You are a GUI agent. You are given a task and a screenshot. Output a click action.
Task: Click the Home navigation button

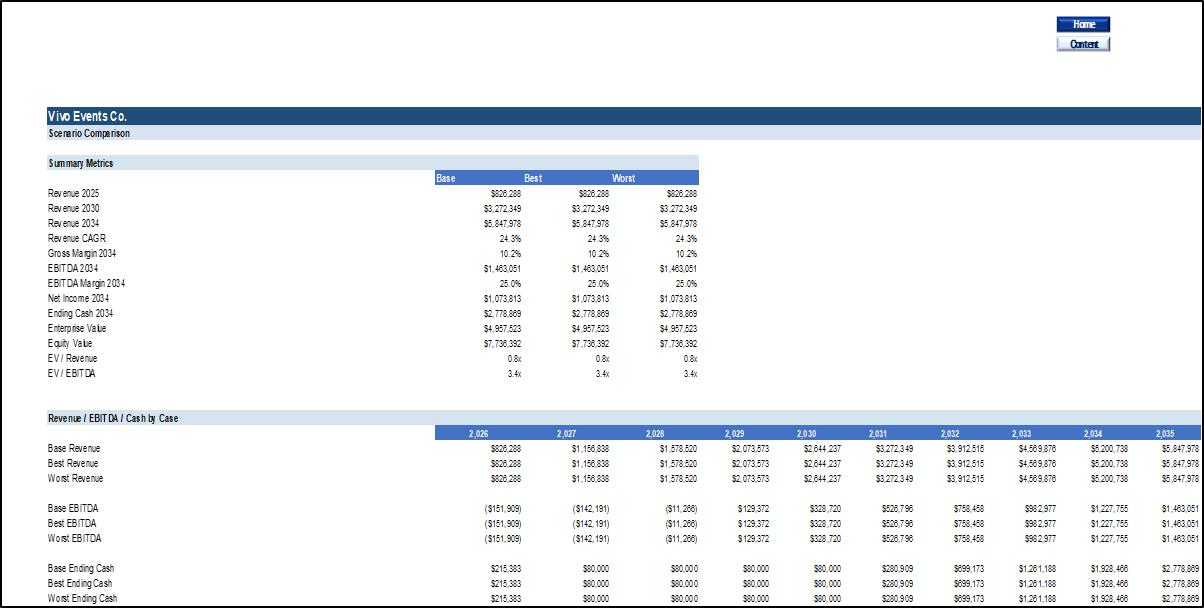pos(1083,23)
